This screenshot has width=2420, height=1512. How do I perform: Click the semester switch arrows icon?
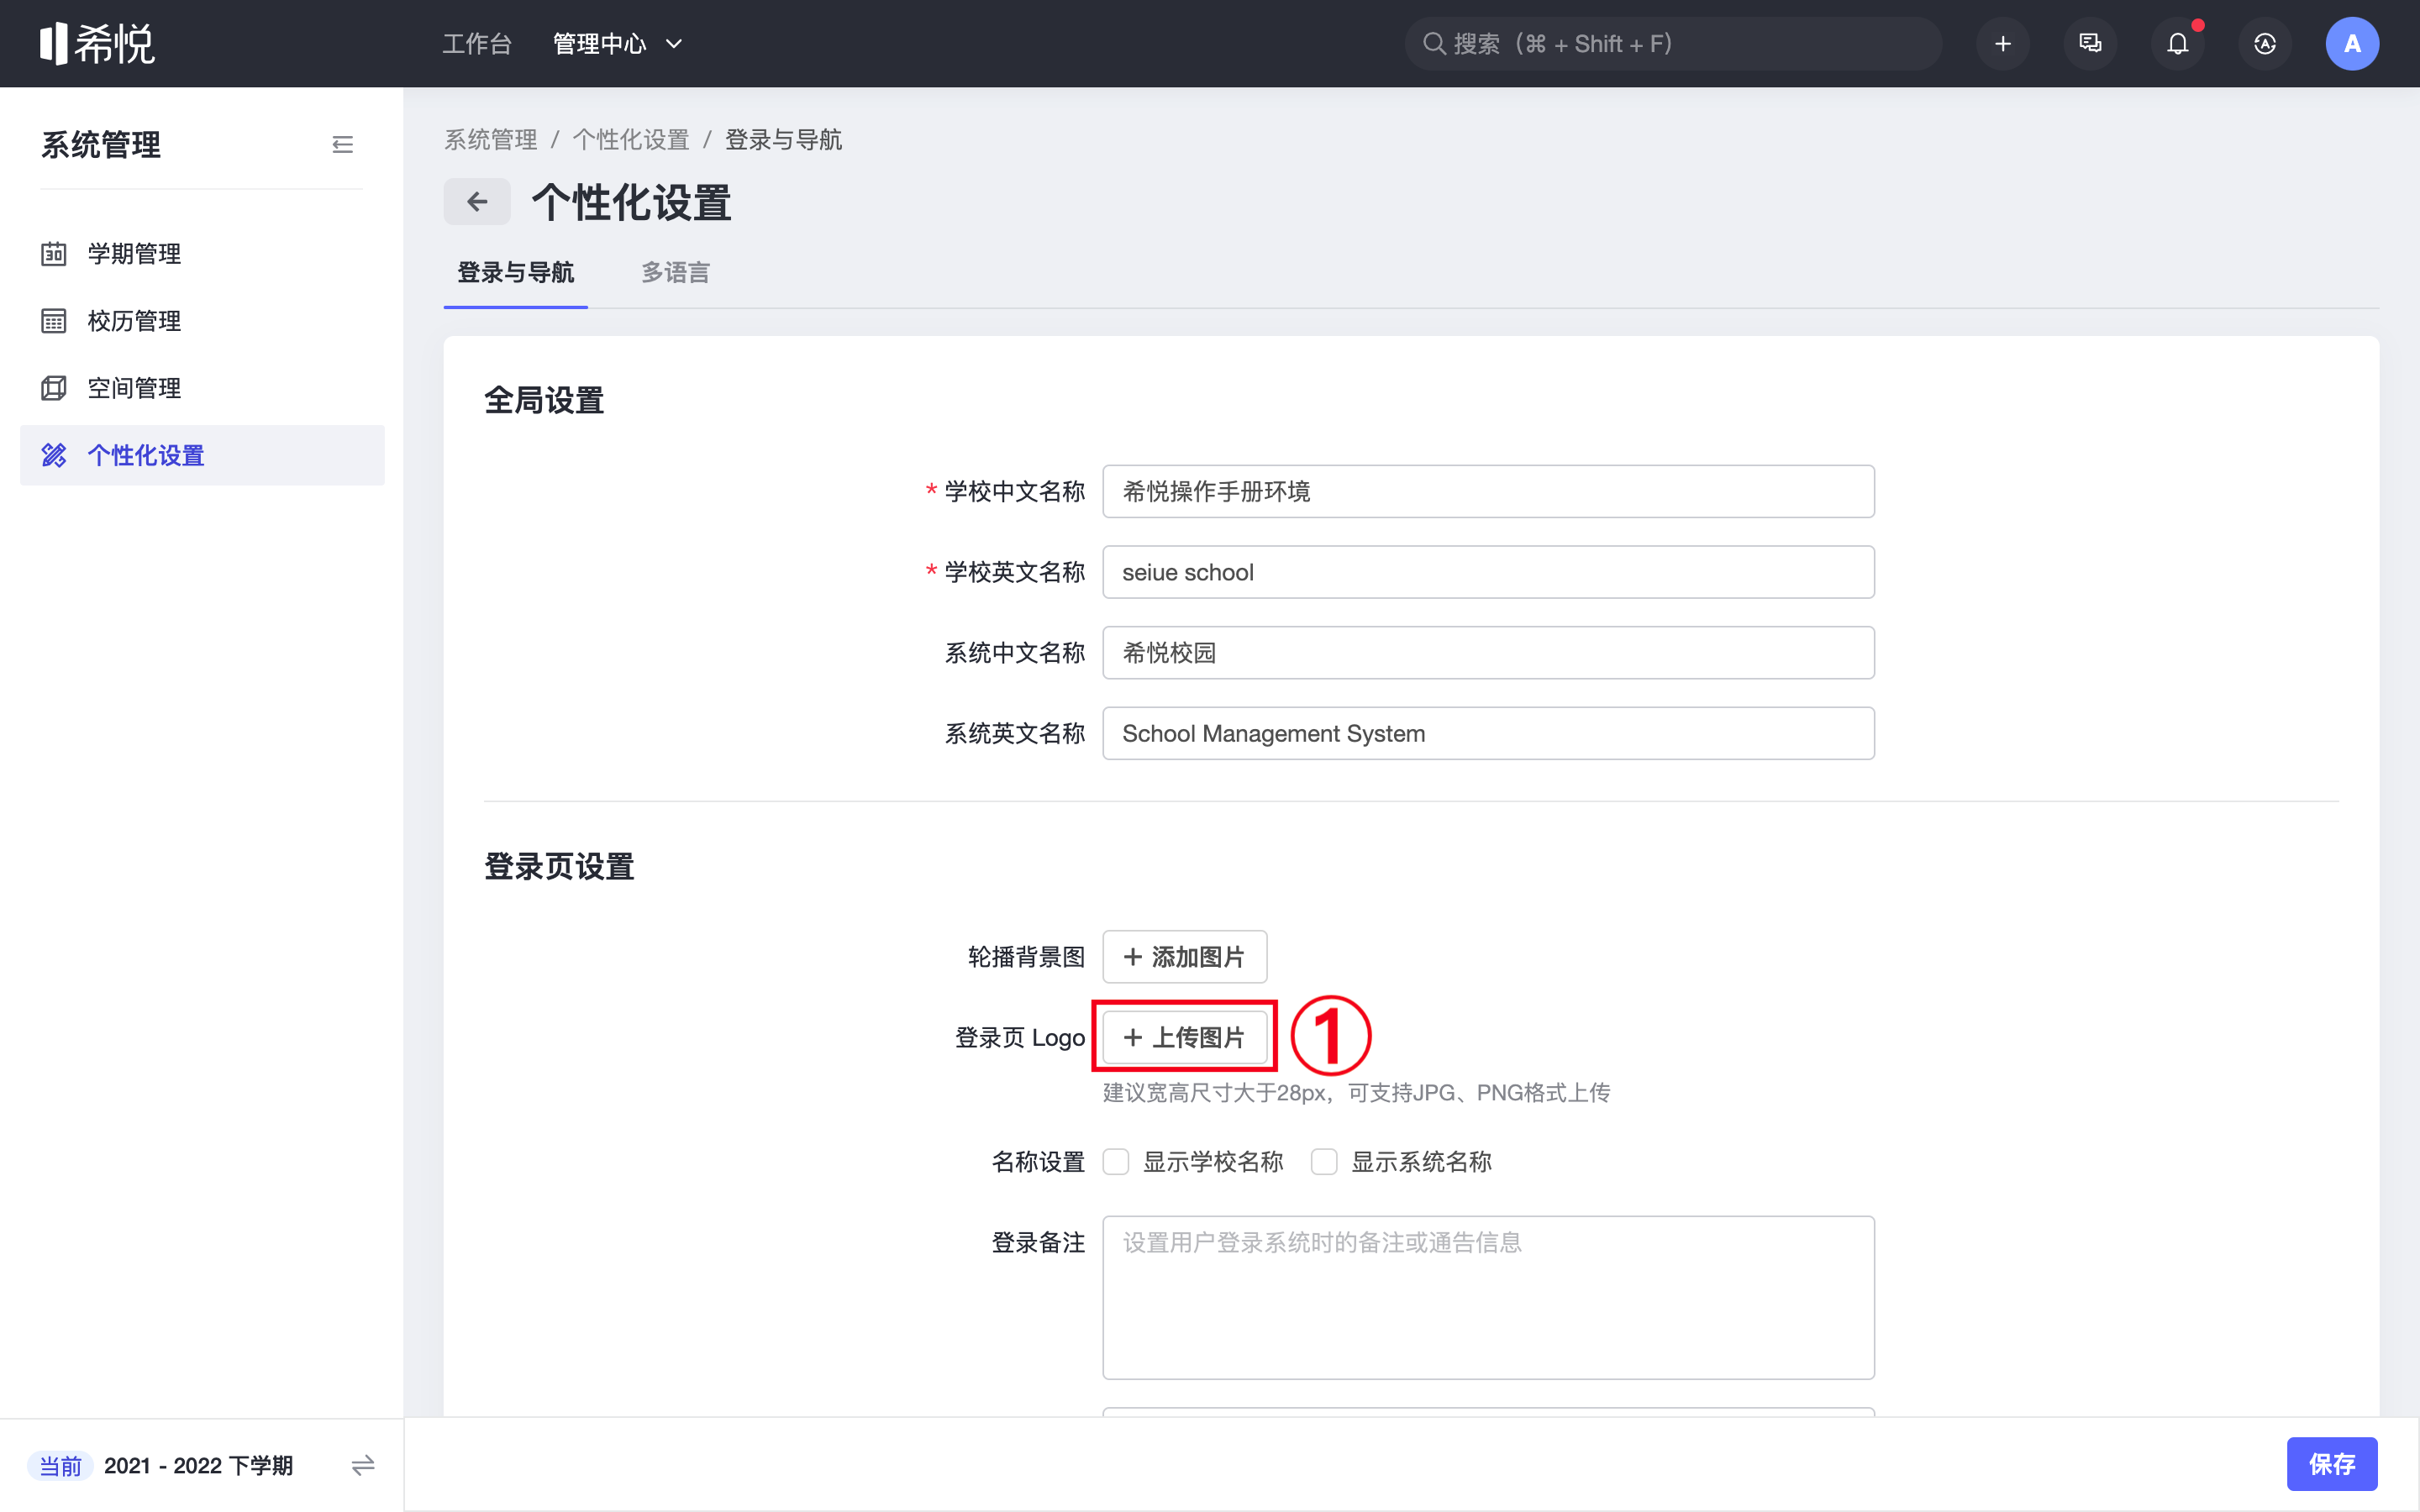click(x=363, y=1465)
